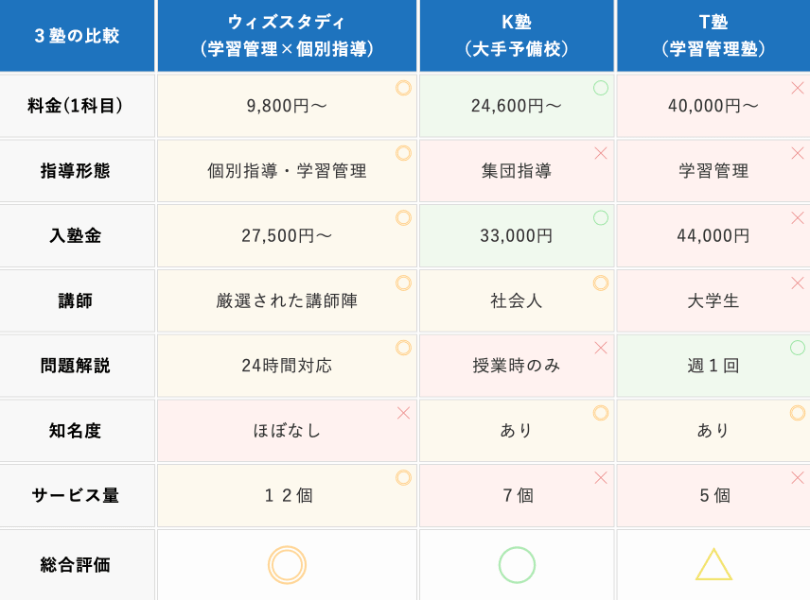
Task: Click the green circle mark in the 33,000円 cell
Action: click(x=601, y=218)
